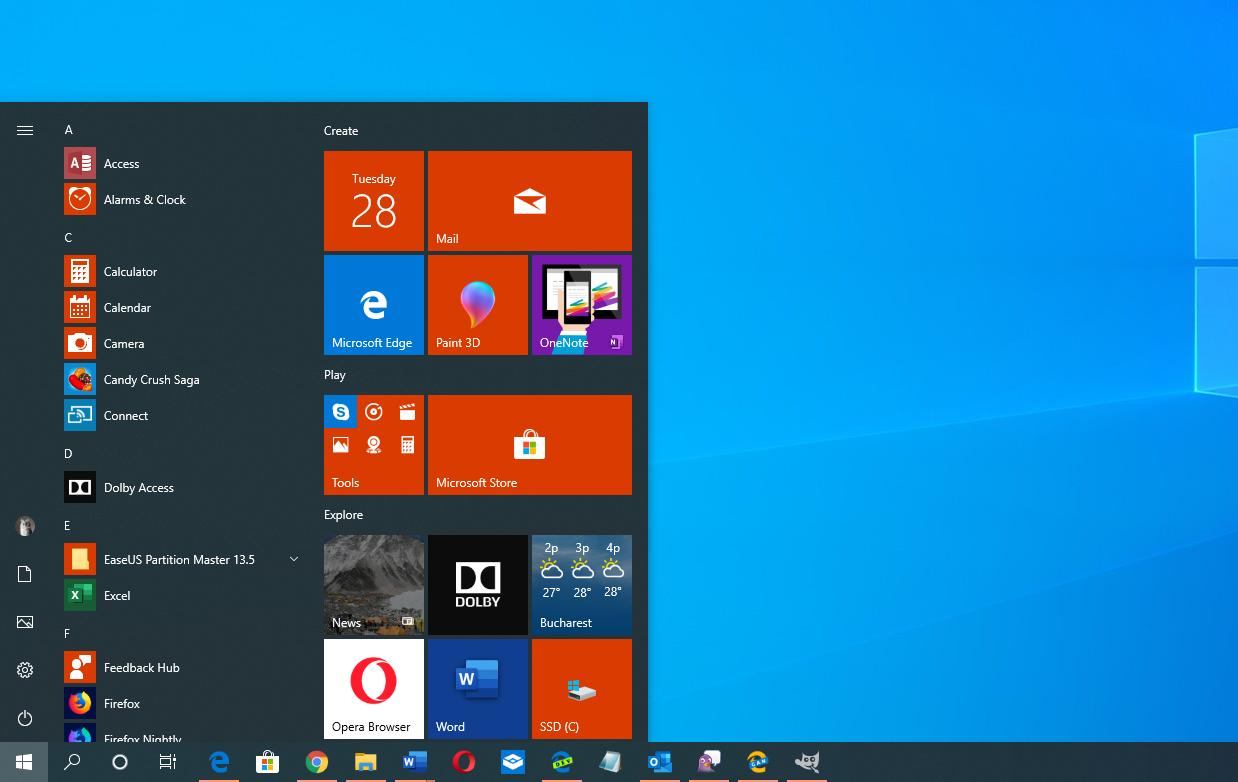Open the Microsoft Store tile

pos(530,445)
